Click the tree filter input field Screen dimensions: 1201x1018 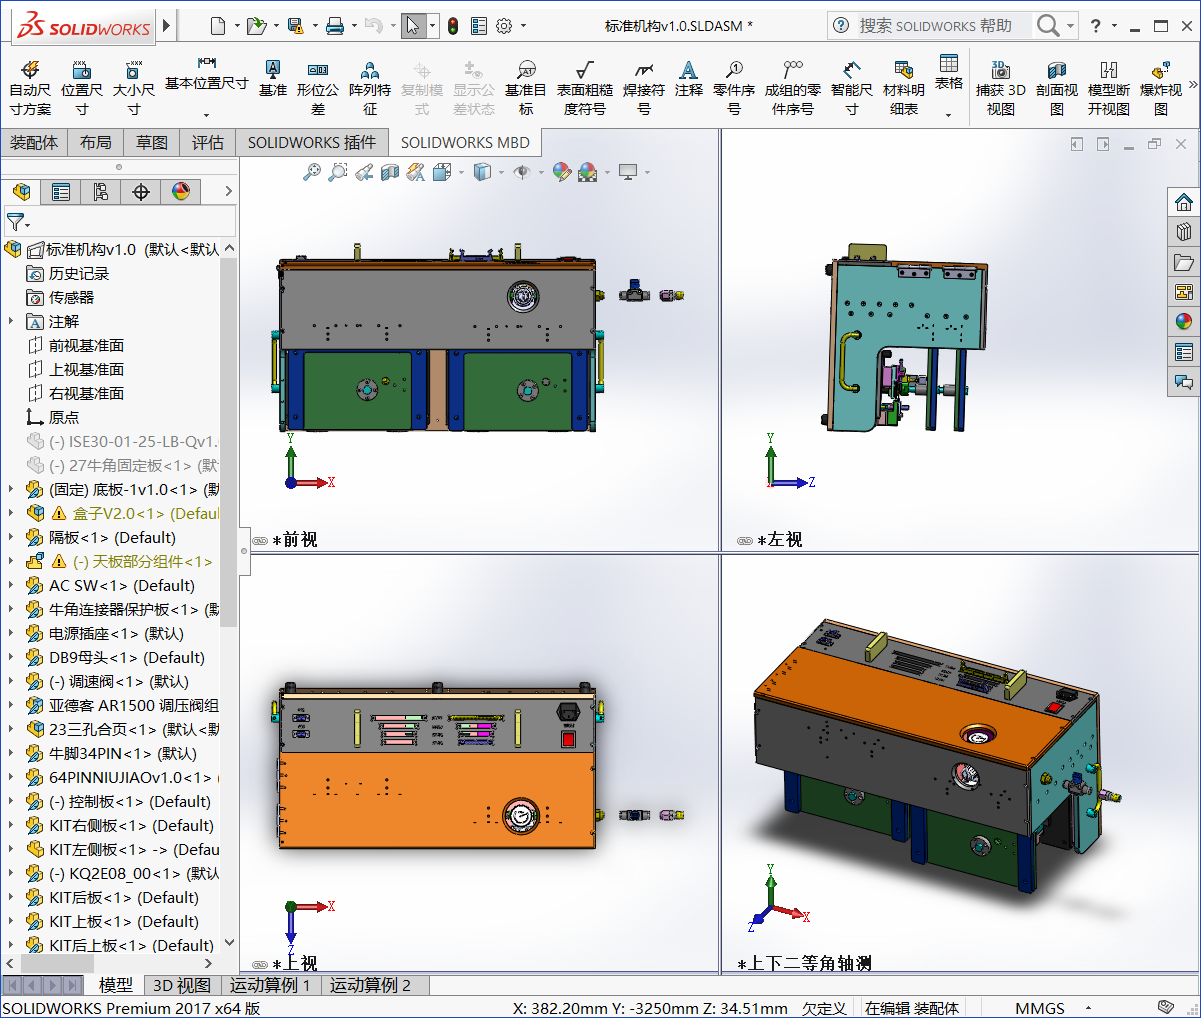point(120,222)
